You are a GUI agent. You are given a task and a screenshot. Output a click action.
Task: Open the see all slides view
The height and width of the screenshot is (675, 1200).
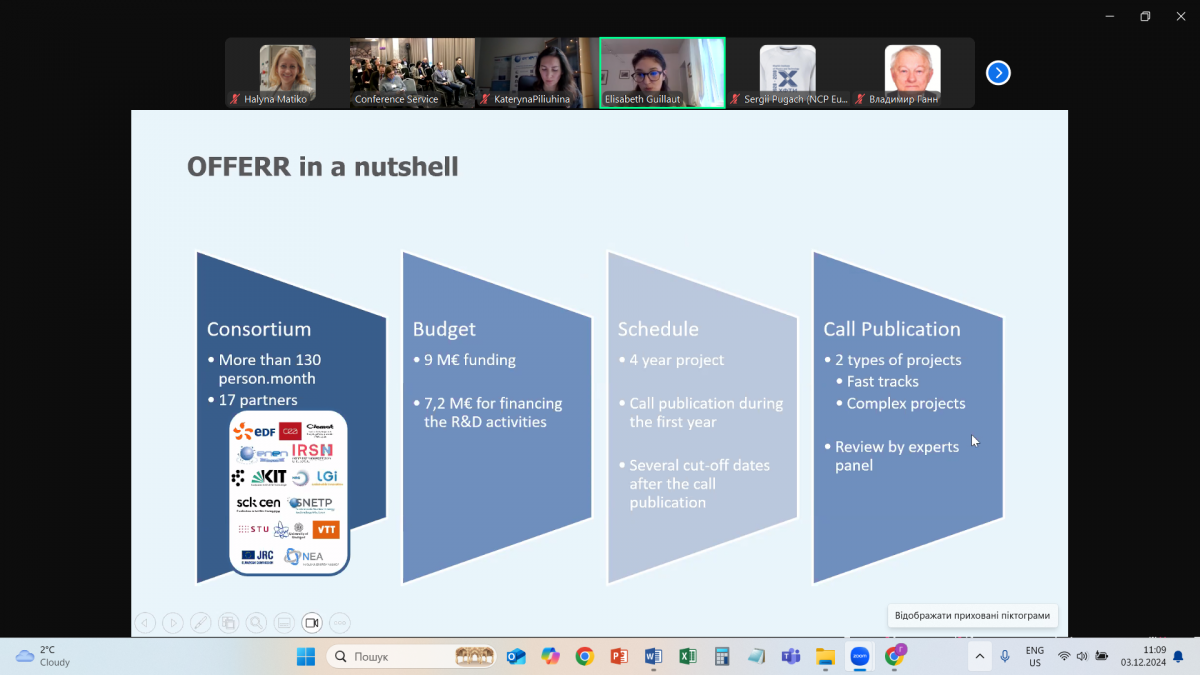(x=228, y=622)
